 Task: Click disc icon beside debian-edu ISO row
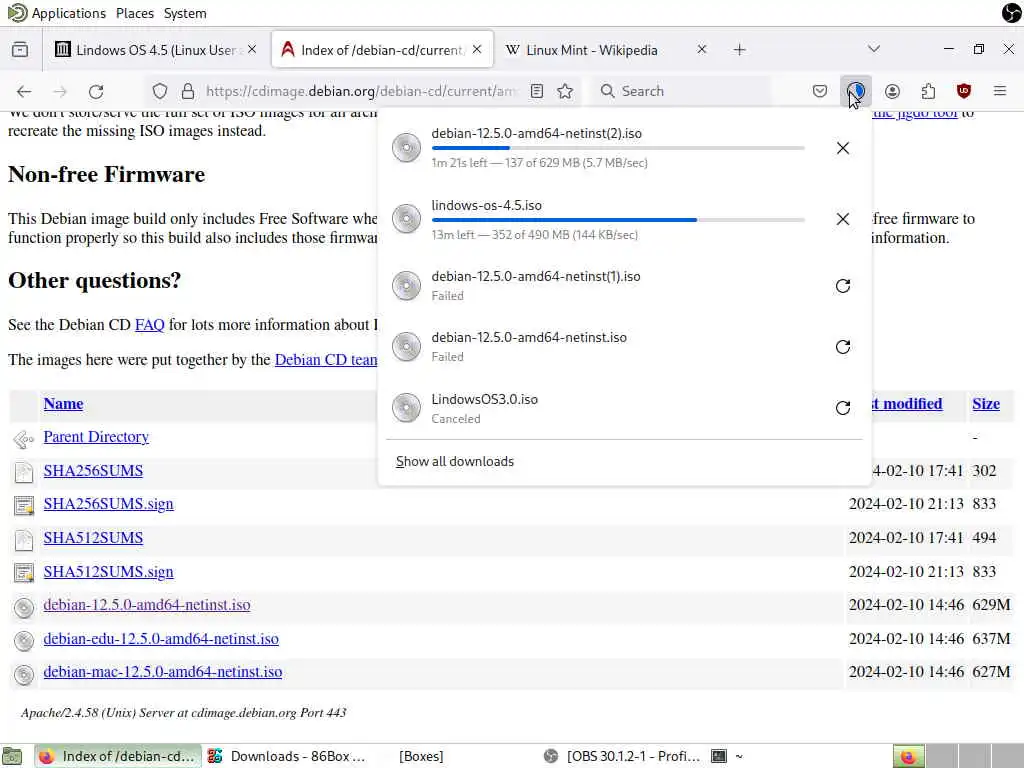[24, 641]
